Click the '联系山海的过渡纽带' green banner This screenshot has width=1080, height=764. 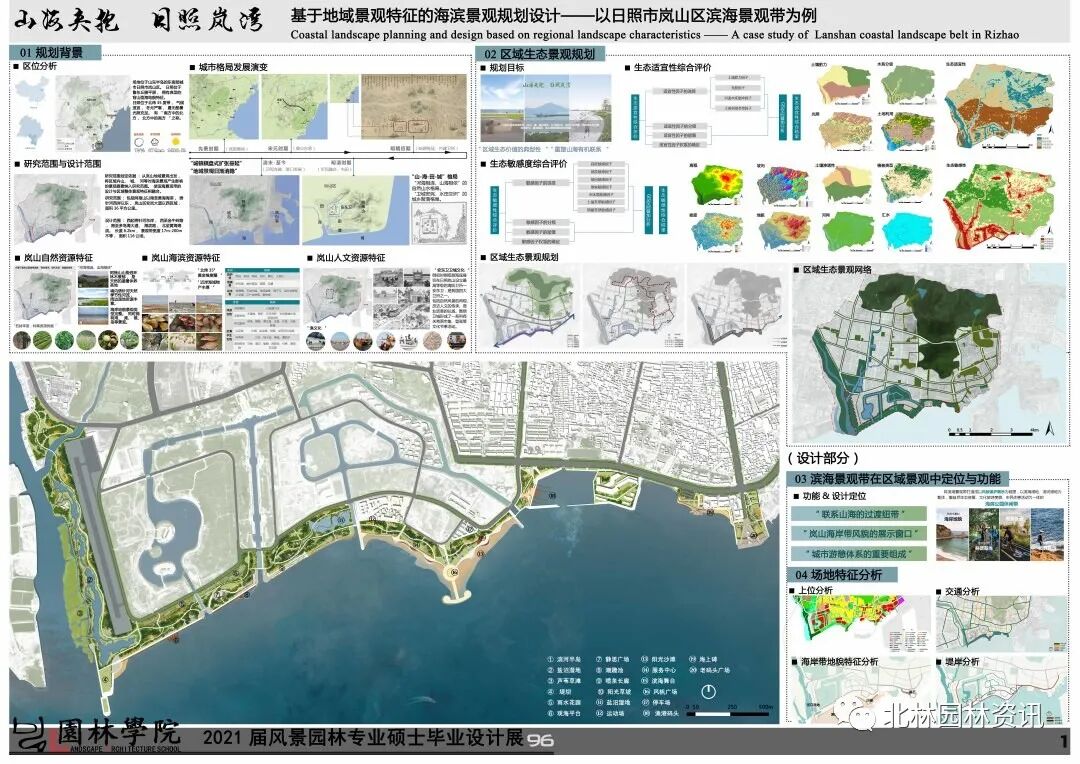[859, 513]
